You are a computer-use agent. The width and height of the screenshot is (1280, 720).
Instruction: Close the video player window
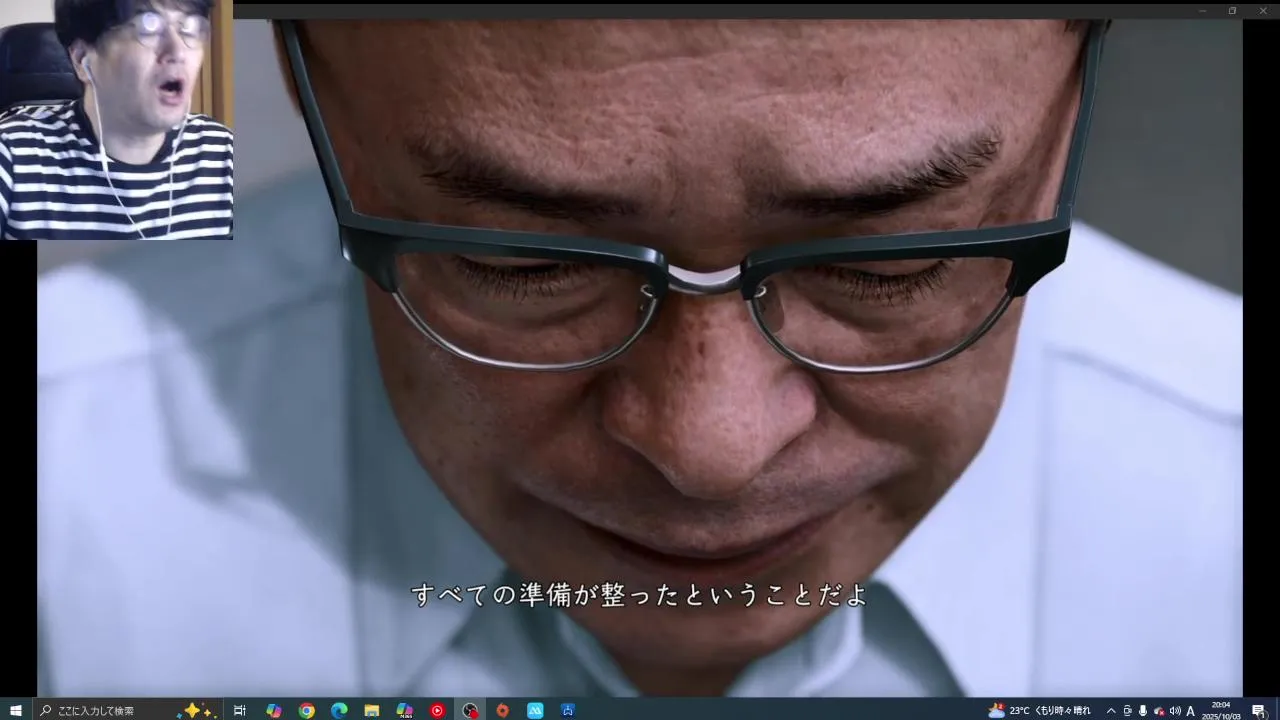(1263, 11)
